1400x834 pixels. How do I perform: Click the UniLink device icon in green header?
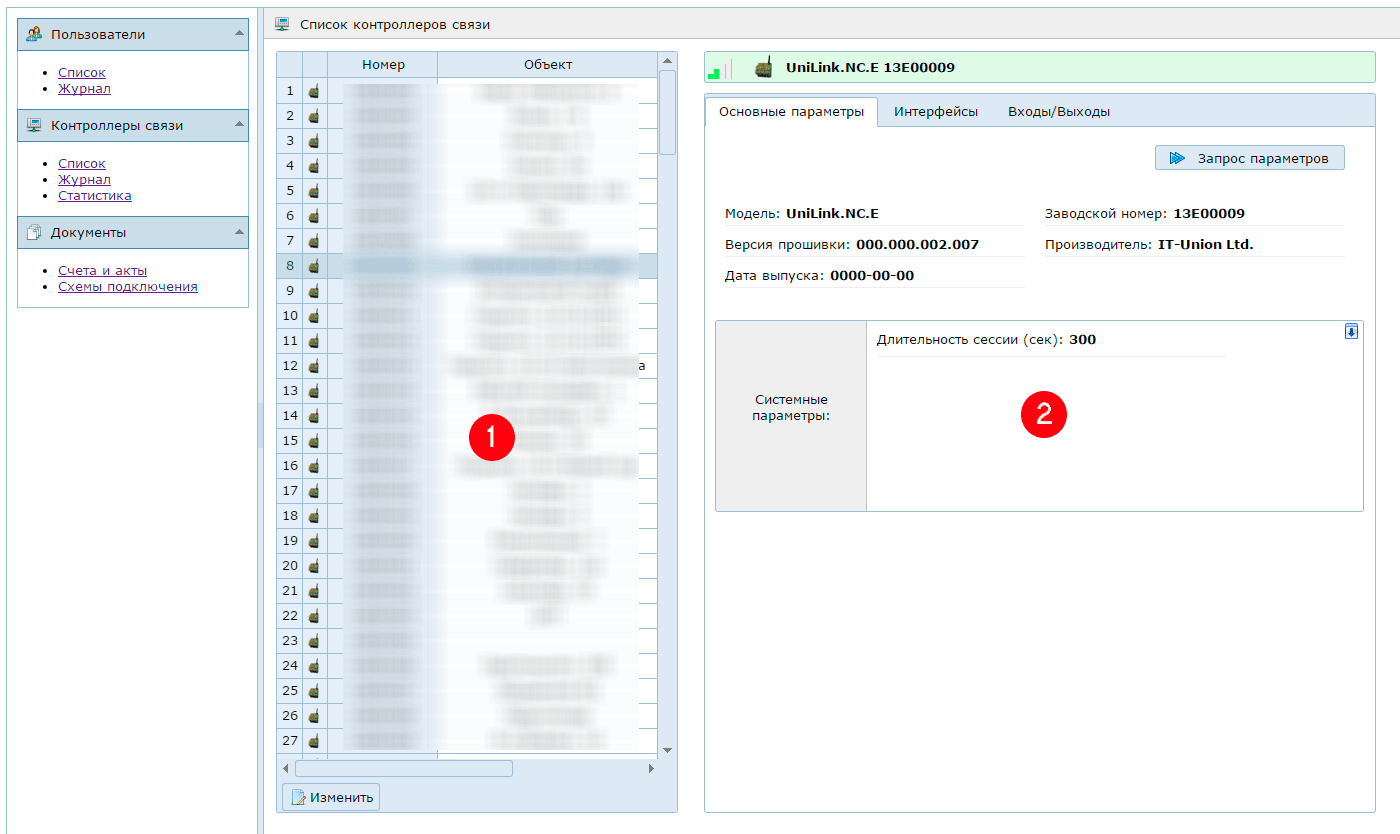[x=763, y=67]
